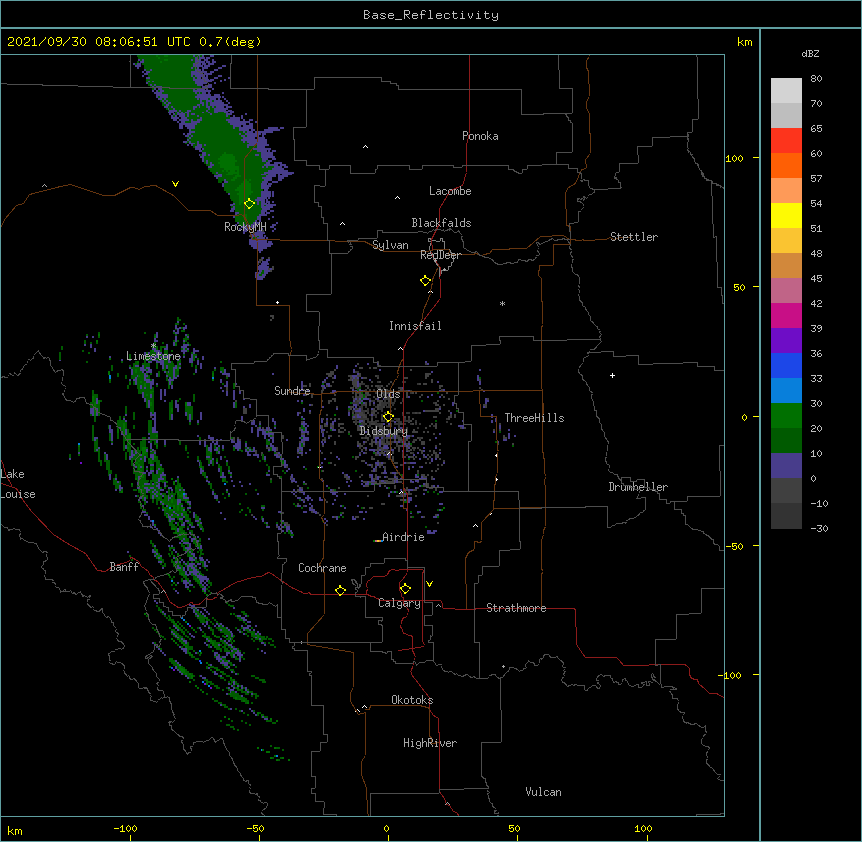
Task: Select the Olds label
Action: pyautogui.click(x=388, y=394)
